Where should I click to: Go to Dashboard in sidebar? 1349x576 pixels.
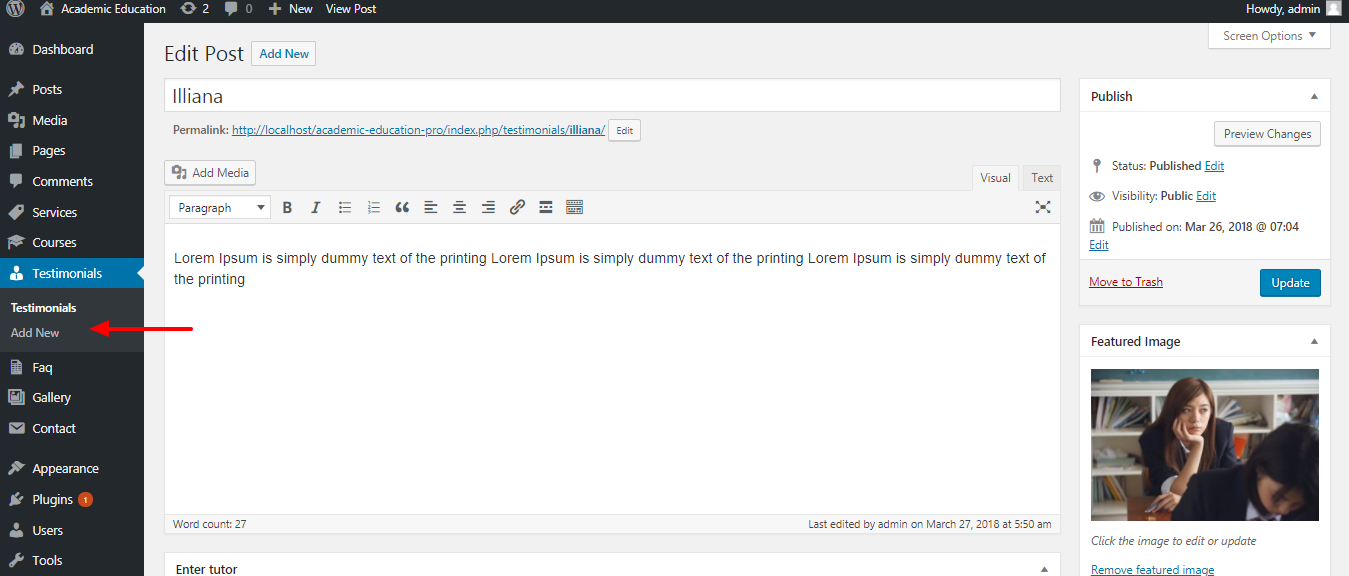[x=72, y=49]
